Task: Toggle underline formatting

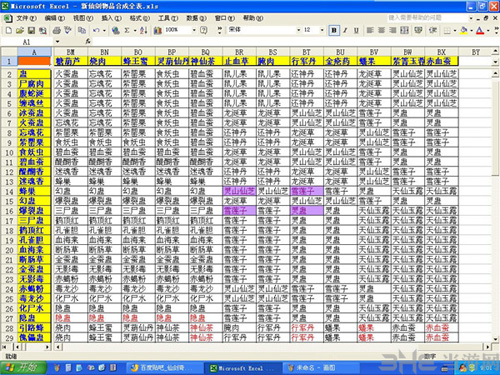Action: [356, 30]
